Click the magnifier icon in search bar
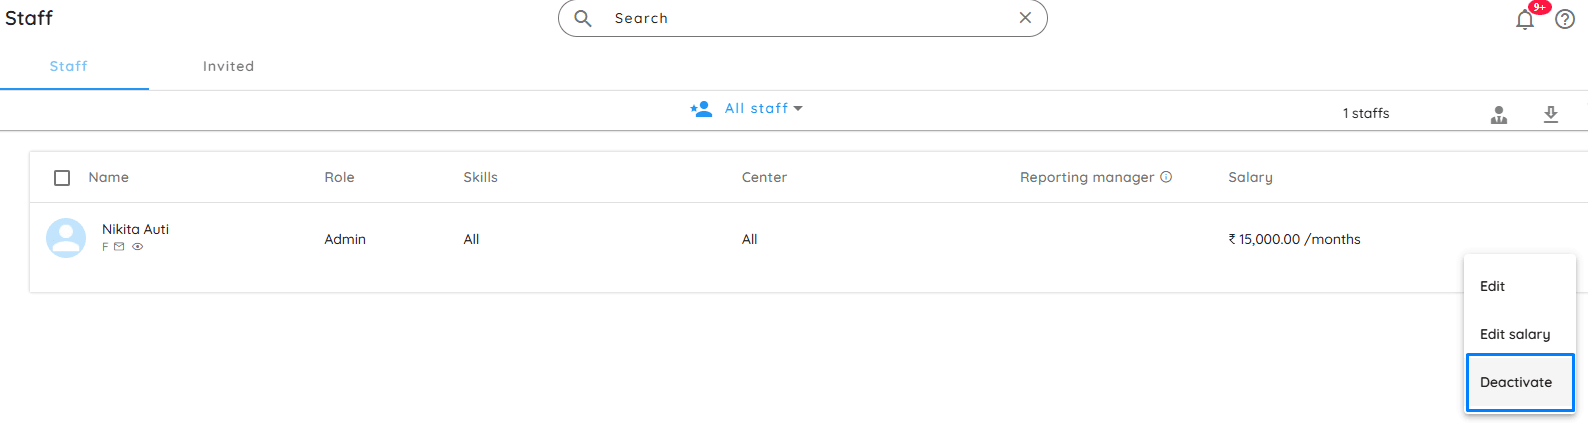Viewport: 1588px width, 440px height. 583,18
